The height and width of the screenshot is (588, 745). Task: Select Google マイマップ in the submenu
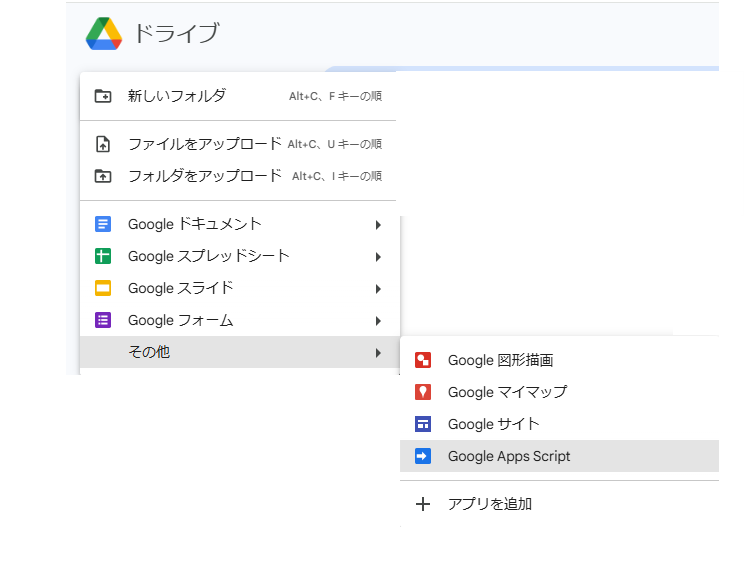(x=559, y=392)
